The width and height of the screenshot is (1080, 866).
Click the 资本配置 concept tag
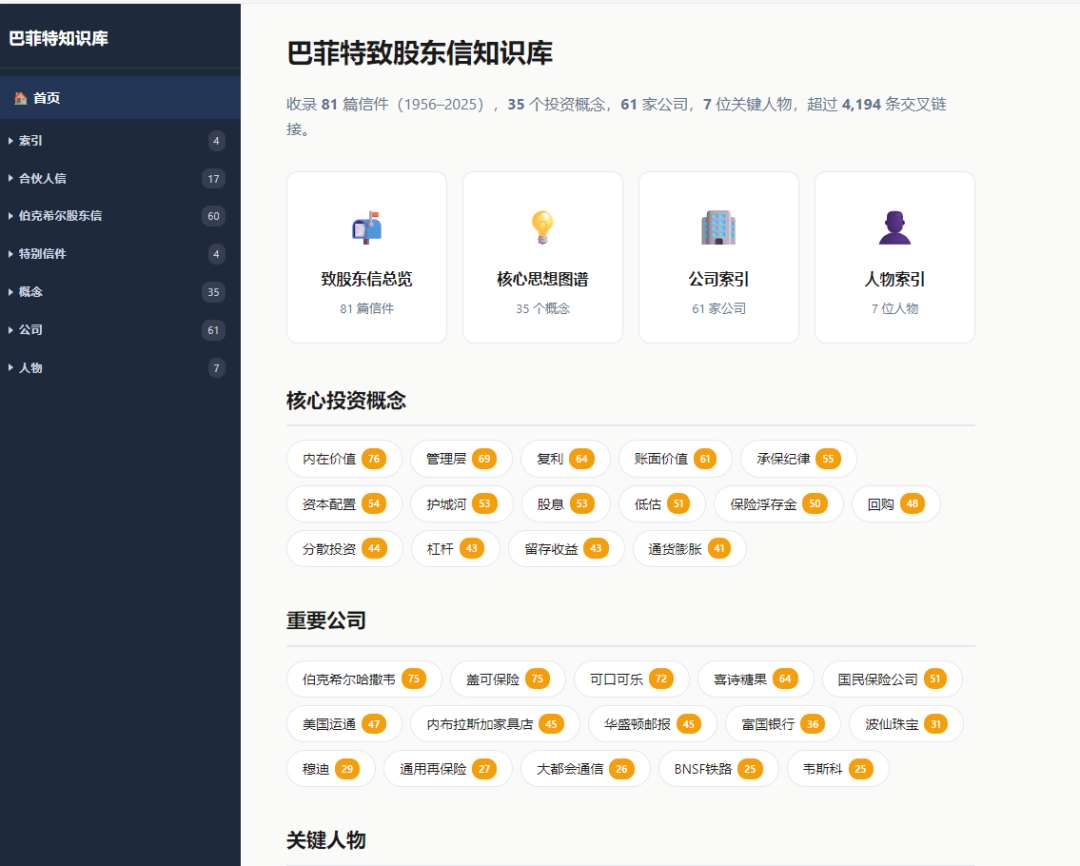tap(344, 504)
